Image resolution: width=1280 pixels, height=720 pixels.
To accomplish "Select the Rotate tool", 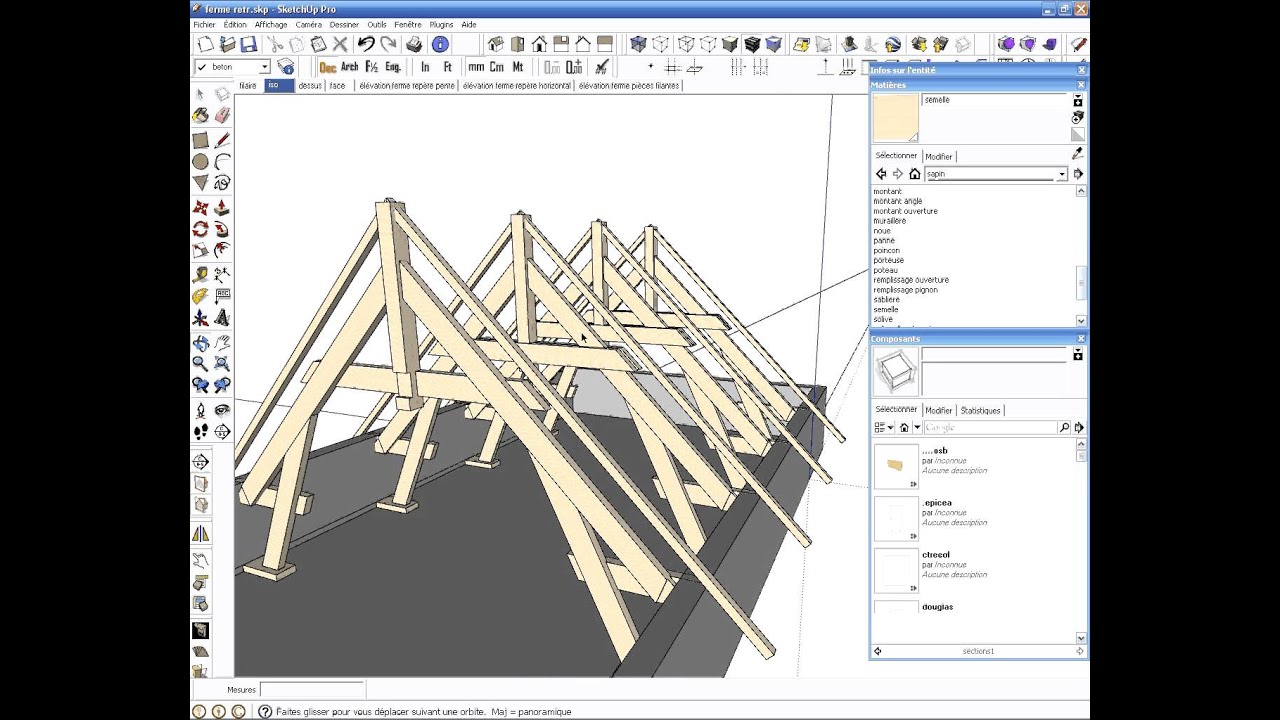I will (200, 229).
